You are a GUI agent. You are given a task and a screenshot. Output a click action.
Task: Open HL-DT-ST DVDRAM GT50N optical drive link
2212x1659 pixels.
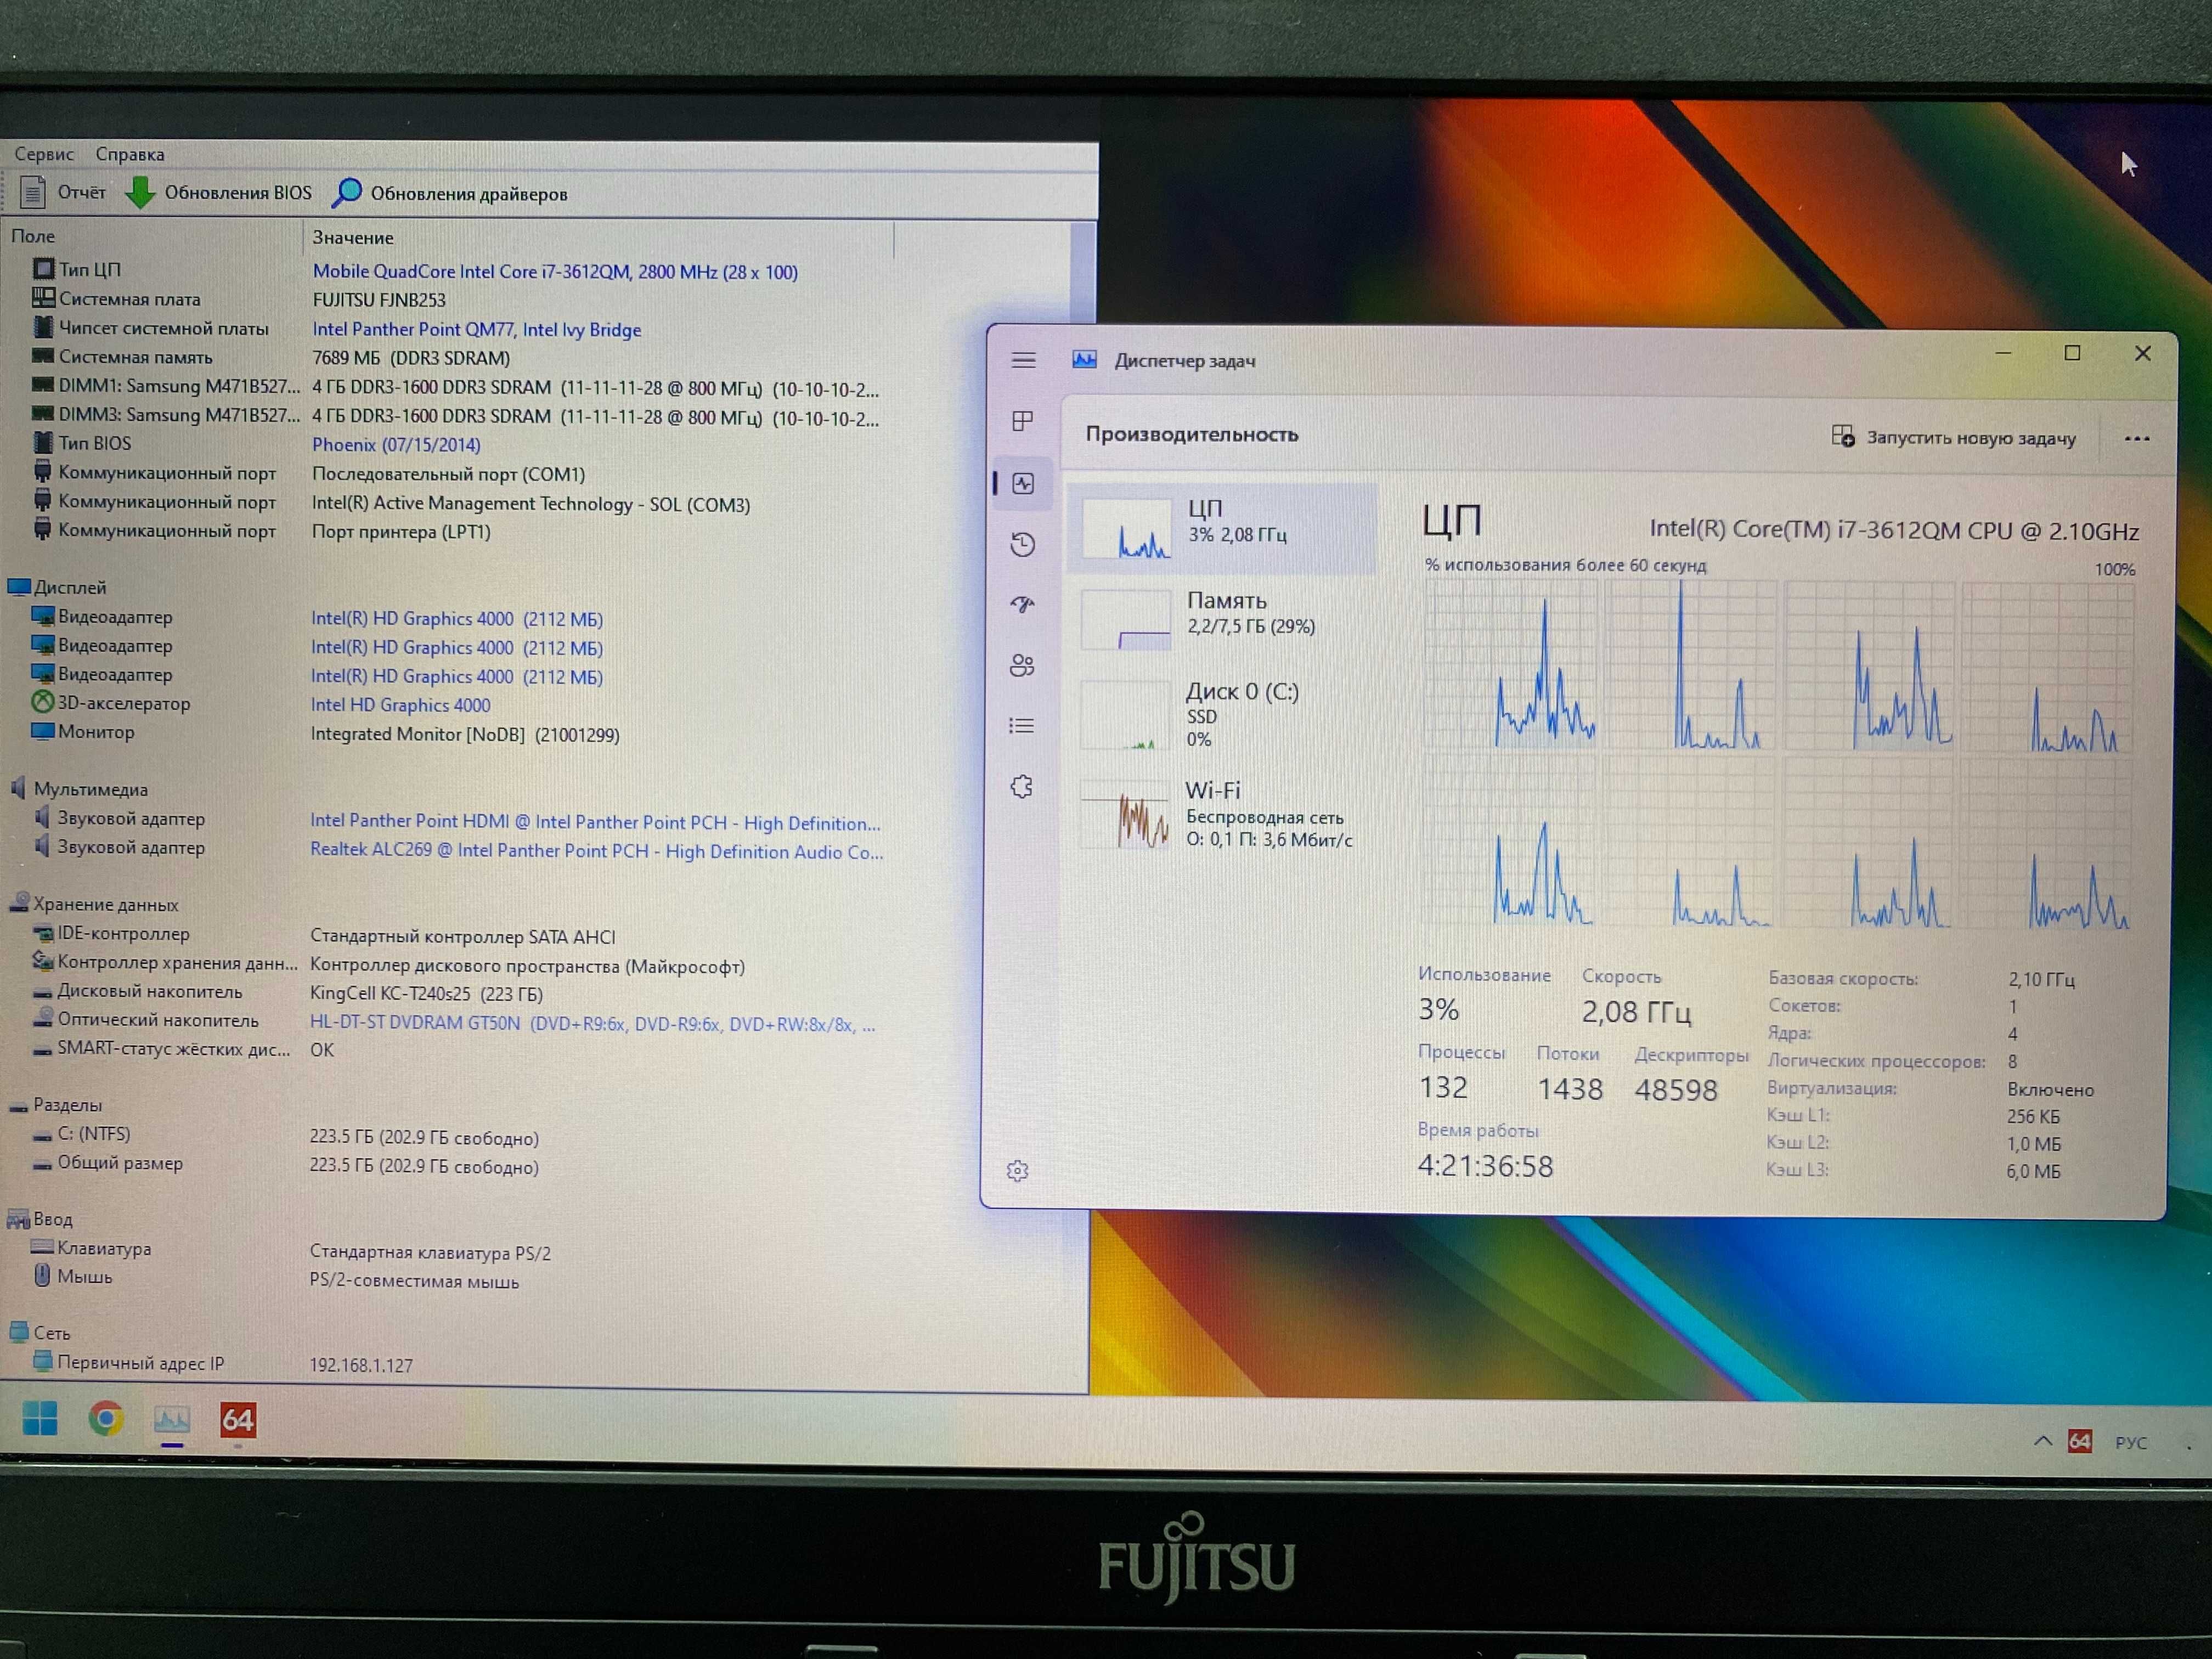(x=592, y=1024)
